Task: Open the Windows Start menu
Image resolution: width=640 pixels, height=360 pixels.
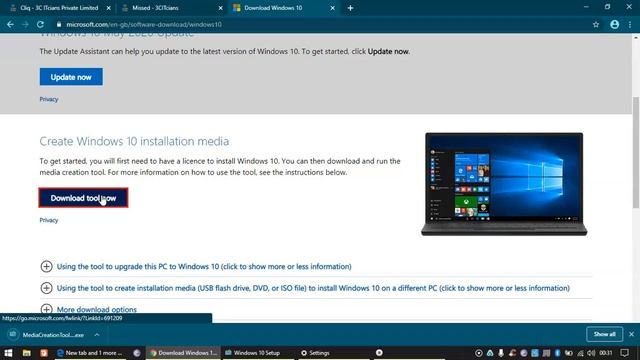Action: [x=8, y=353]
